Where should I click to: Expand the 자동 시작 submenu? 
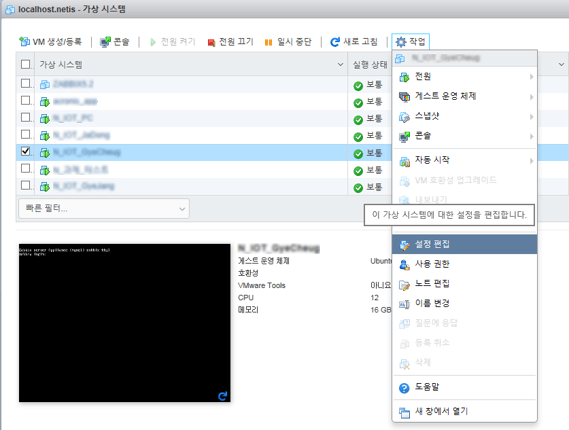[x=464, y=160]
